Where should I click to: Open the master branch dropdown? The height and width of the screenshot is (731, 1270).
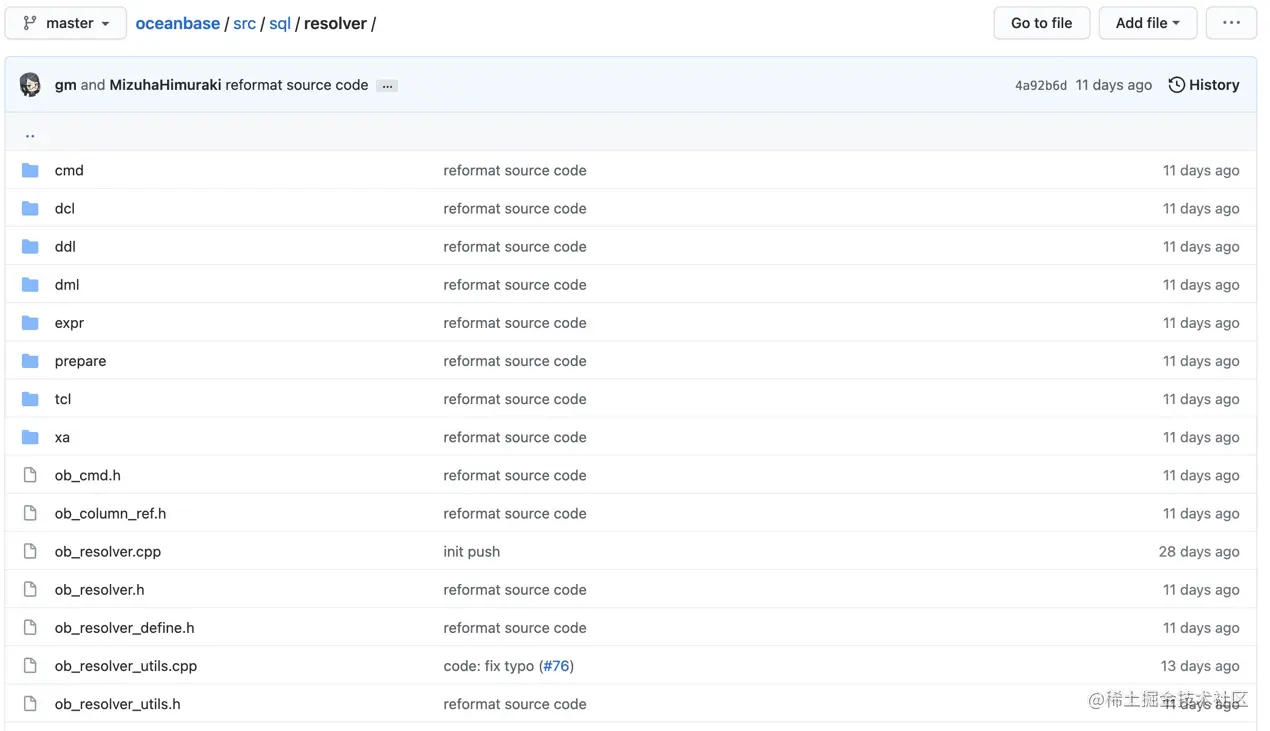66,23
